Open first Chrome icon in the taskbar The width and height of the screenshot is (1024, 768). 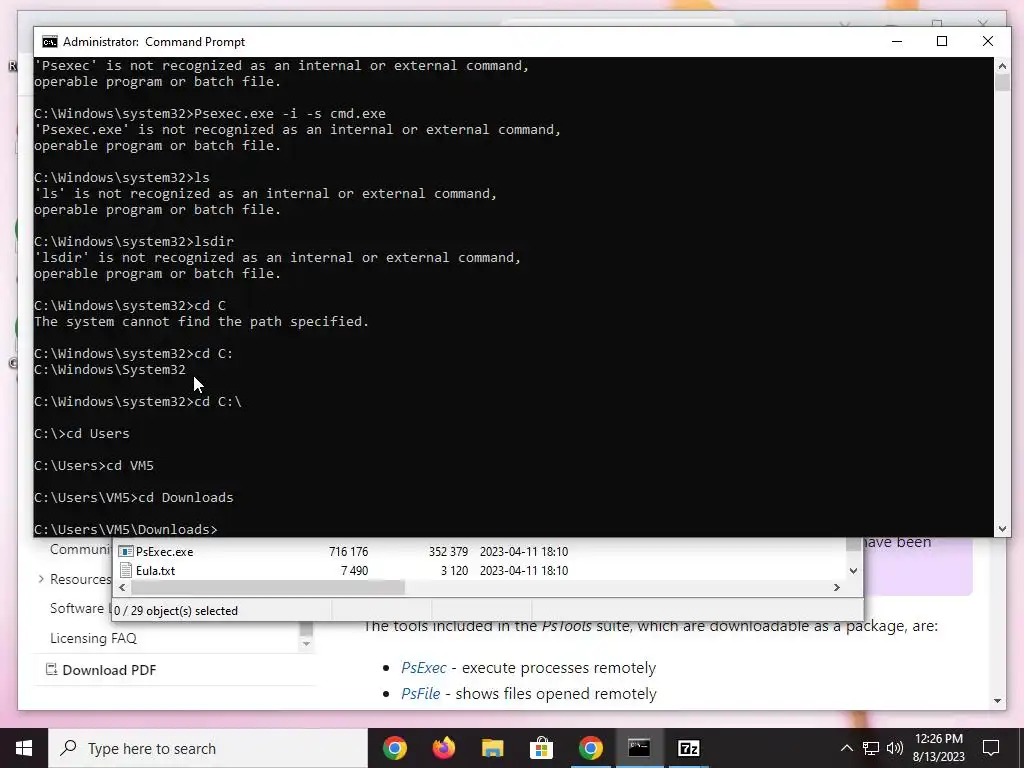[395, 748]
